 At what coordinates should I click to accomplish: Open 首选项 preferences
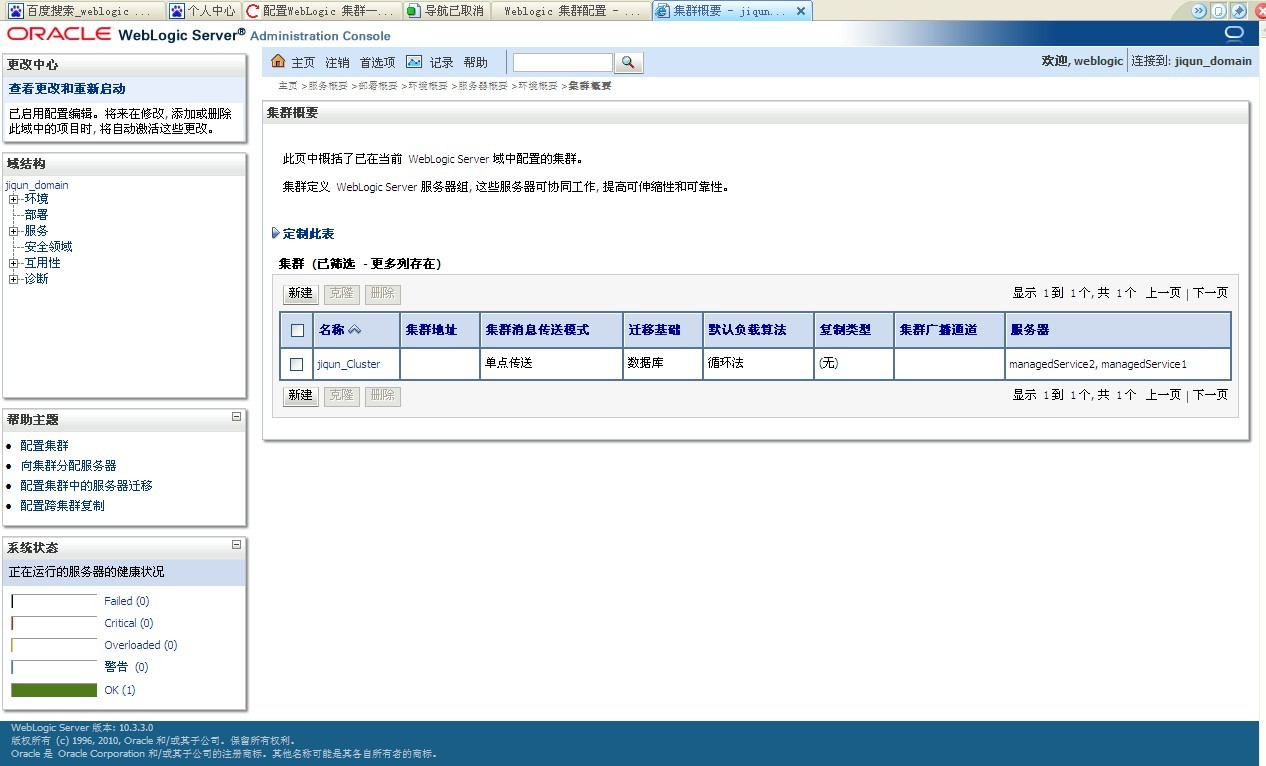(378, 62)
